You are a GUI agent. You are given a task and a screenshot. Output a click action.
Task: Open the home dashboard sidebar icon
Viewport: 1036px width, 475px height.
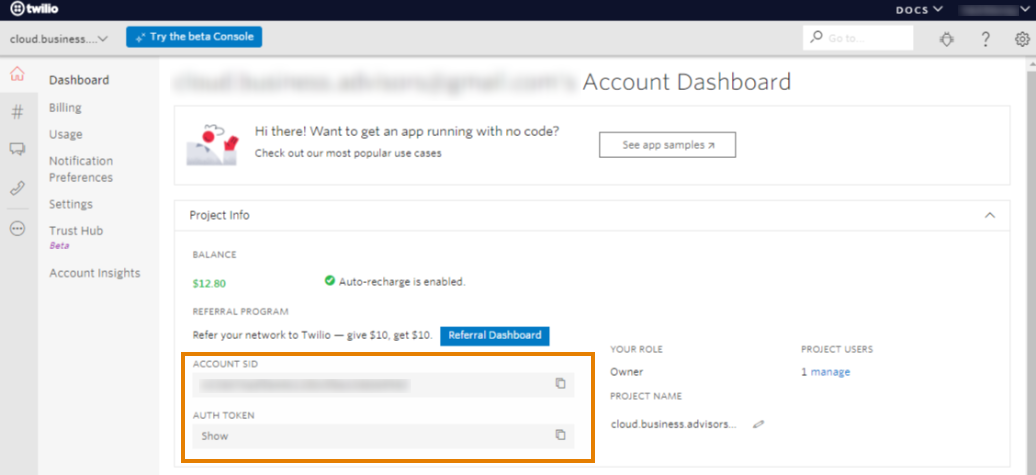(17, 74)
